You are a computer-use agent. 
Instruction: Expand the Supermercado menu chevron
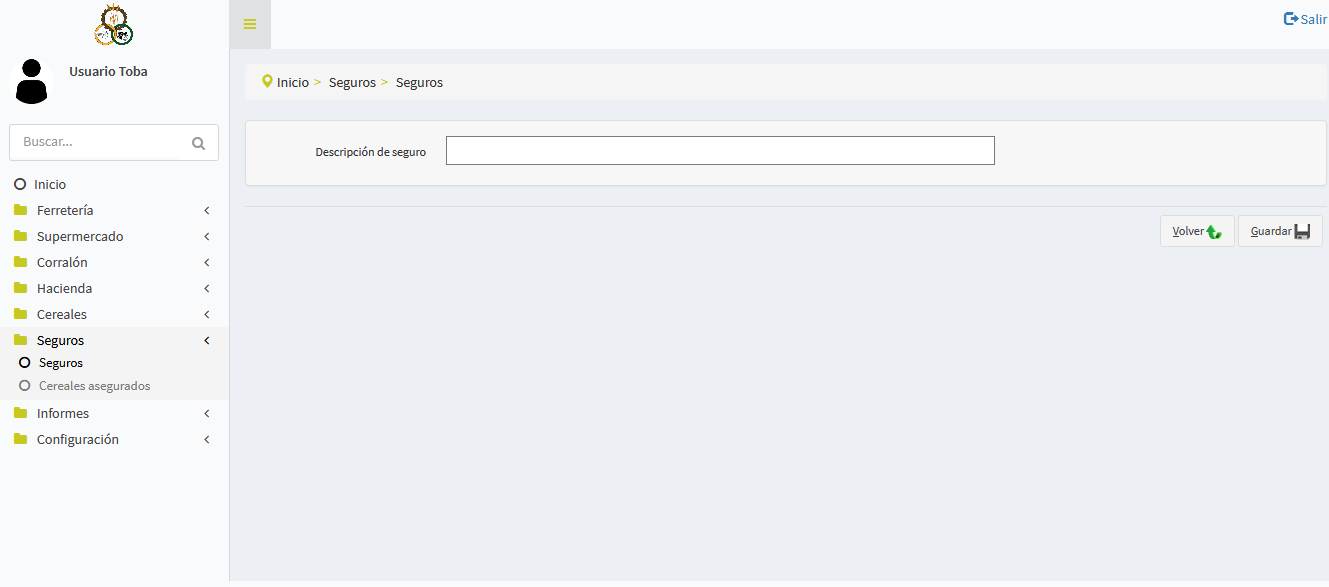coord(207,237)
